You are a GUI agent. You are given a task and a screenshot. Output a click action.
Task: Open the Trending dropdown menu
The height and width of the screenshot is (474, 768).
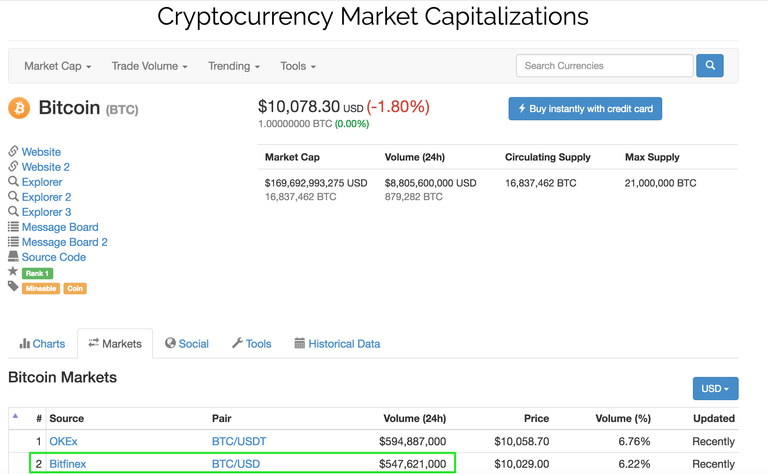[233, 66]
